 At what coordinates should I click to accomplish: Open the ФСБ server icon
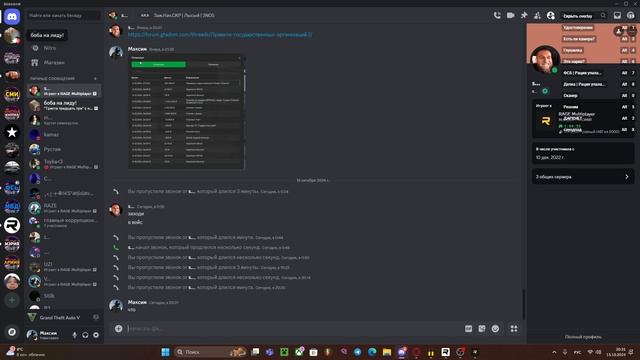point(12,188)
